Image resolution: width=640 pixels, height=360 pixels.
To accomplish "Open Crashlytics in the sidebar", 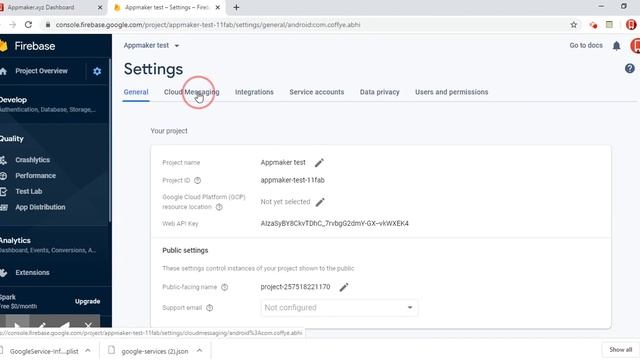I will 33,160.
